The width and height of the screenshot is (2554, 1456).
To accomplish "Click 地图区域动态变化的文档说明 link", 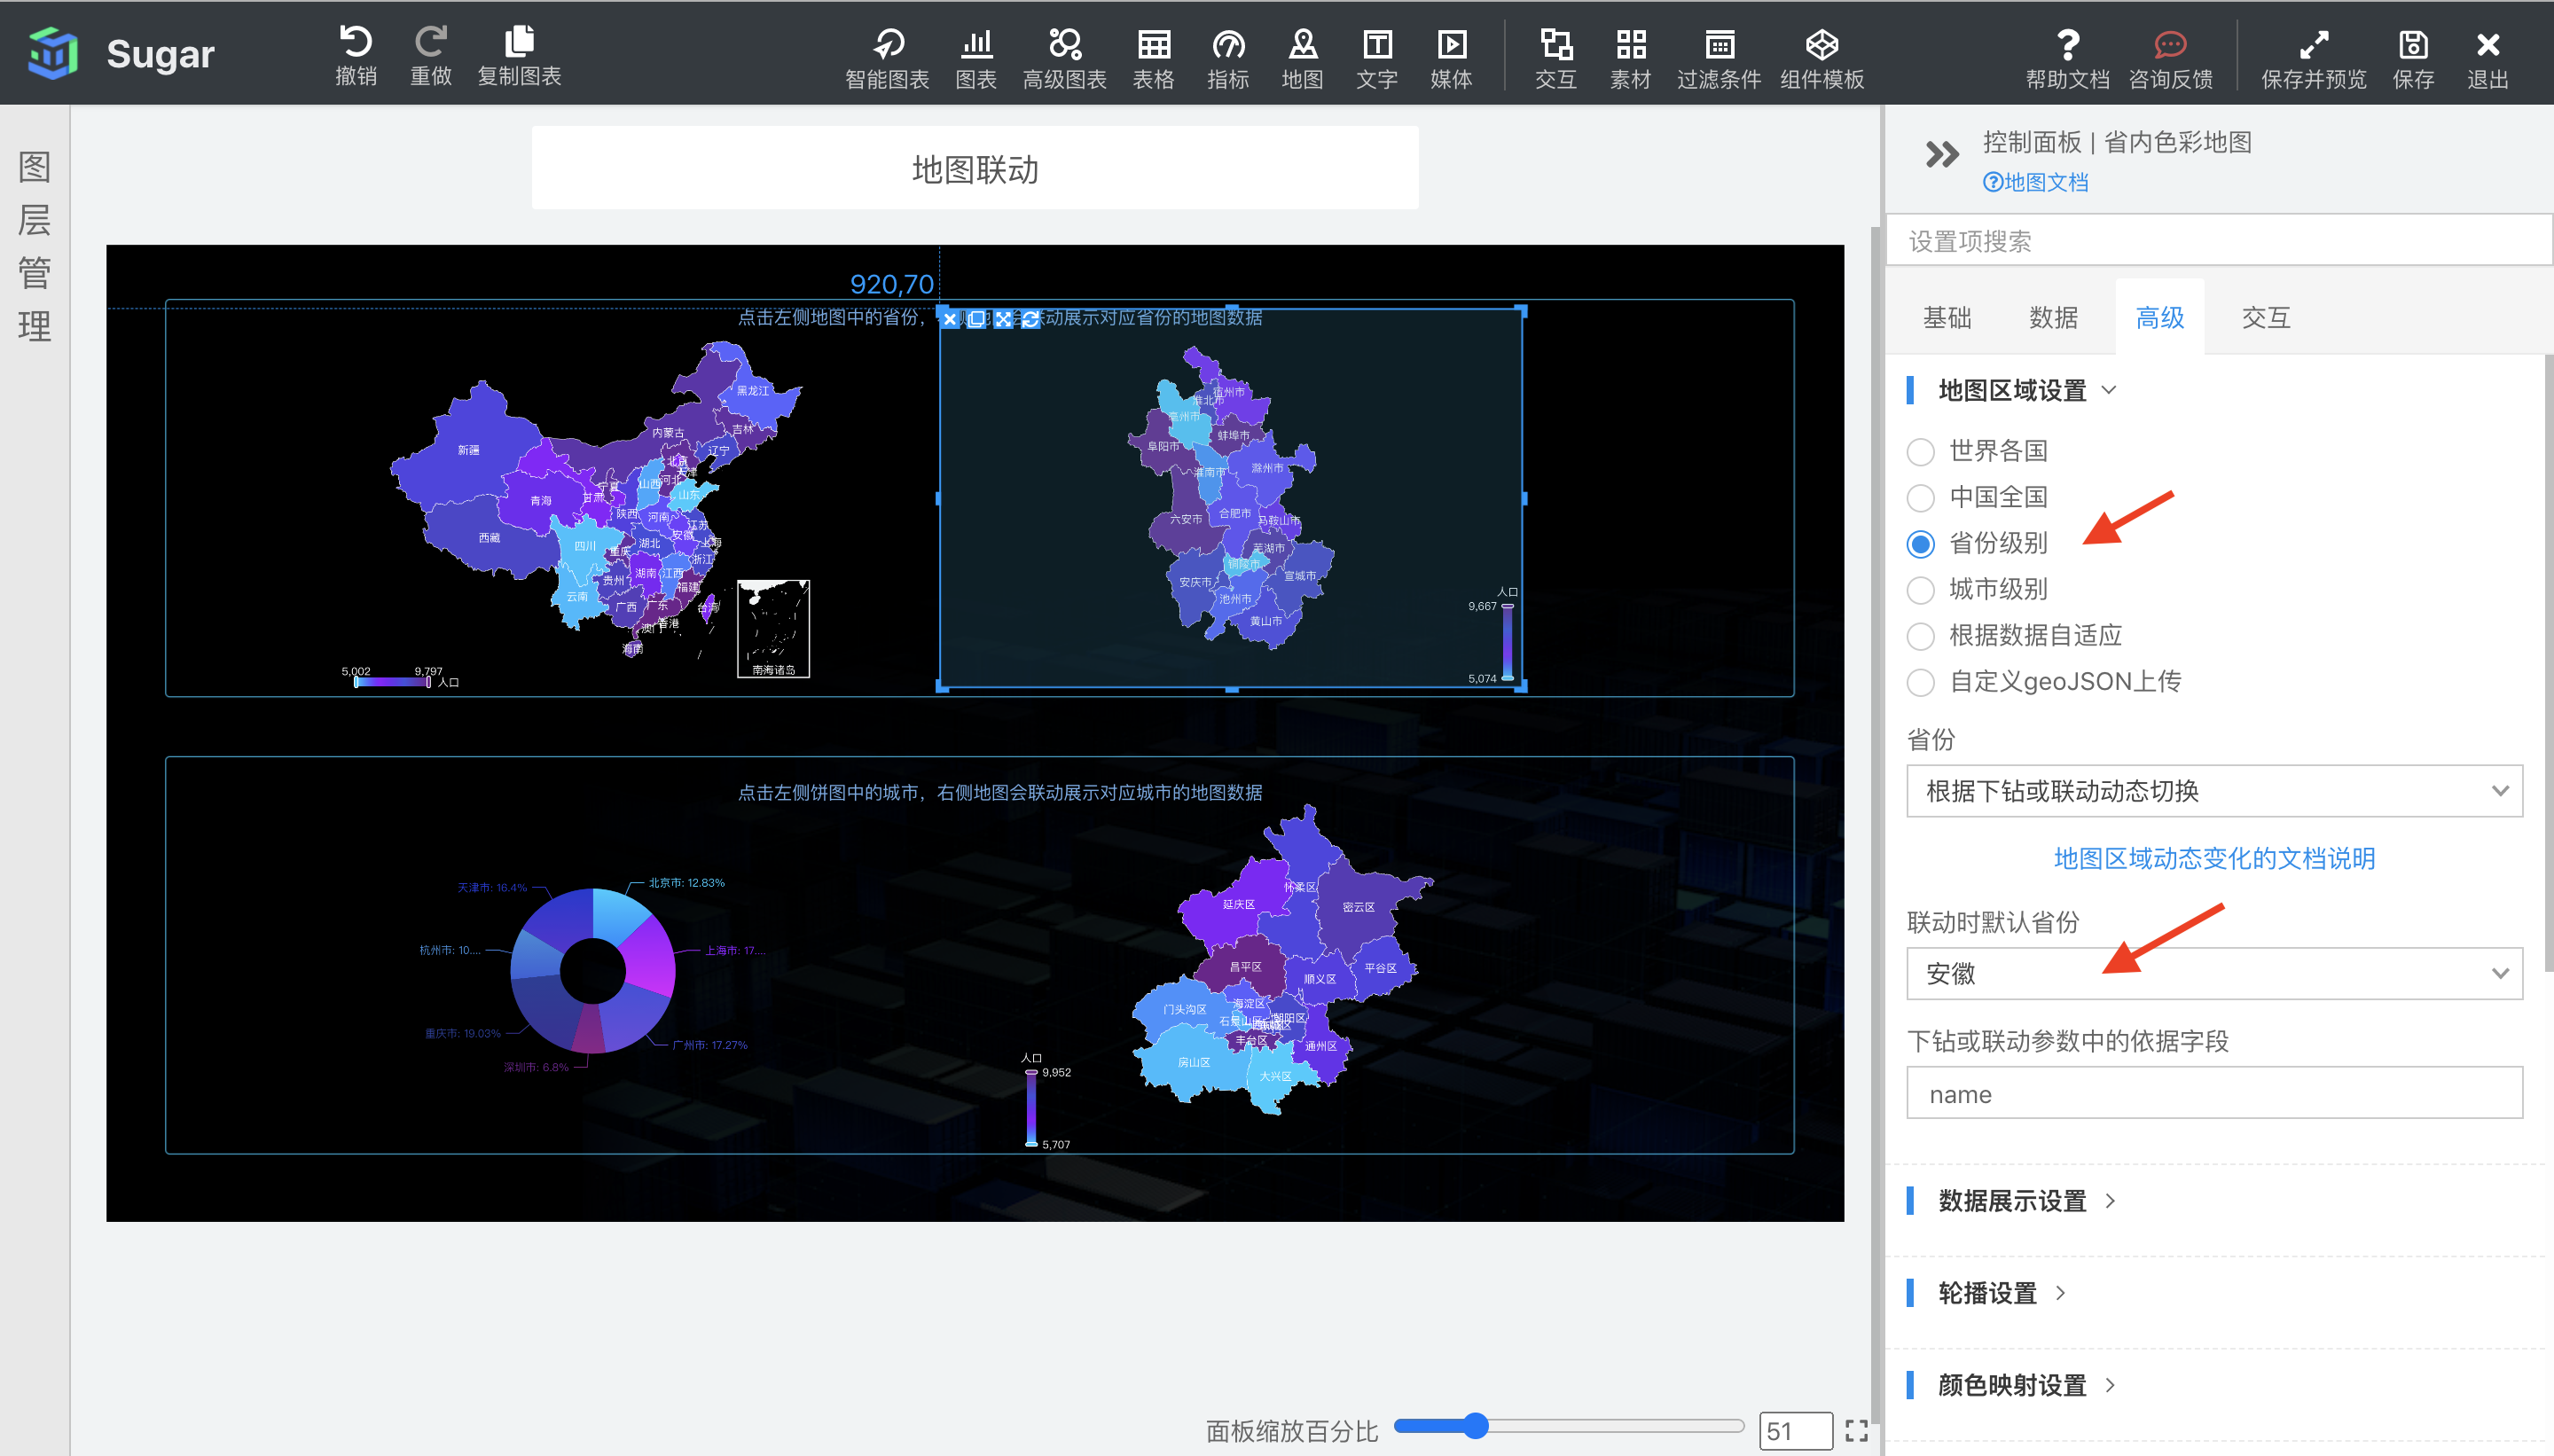I will point(2215,857).
